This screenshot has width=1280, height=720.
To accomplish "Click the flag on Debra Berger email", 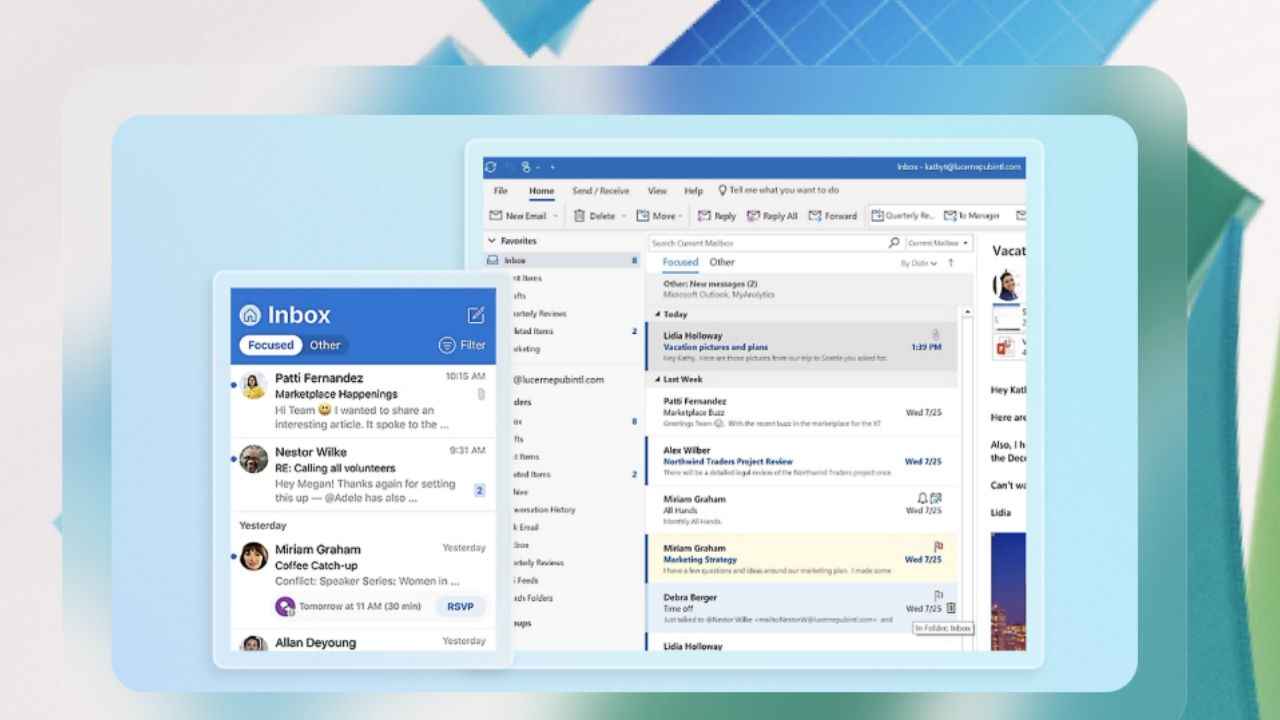I will tap(938, 596).
